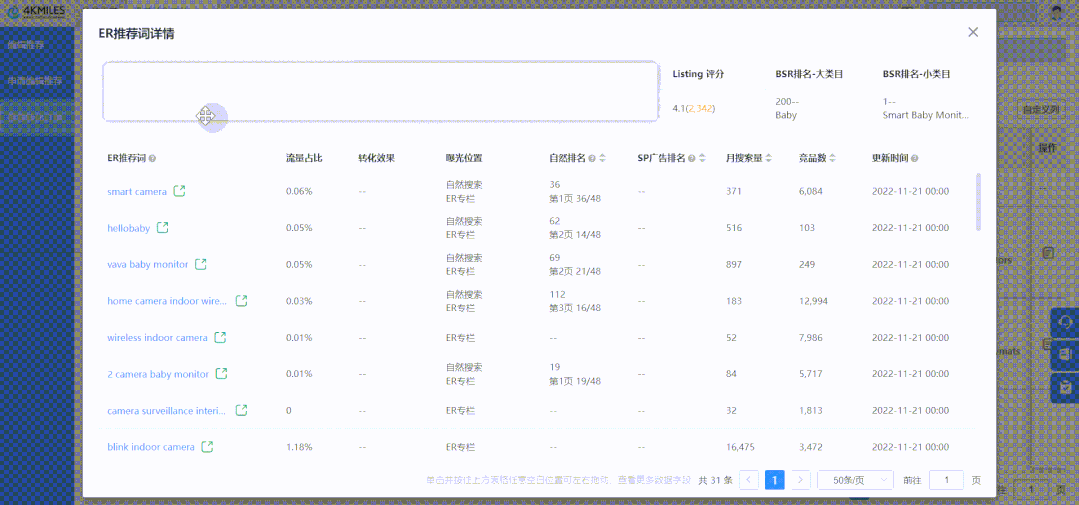Viewport: 1079px width, 505px height.
Task: Open the 50条/页 page size dropdown
Action: tap(855, 480)
